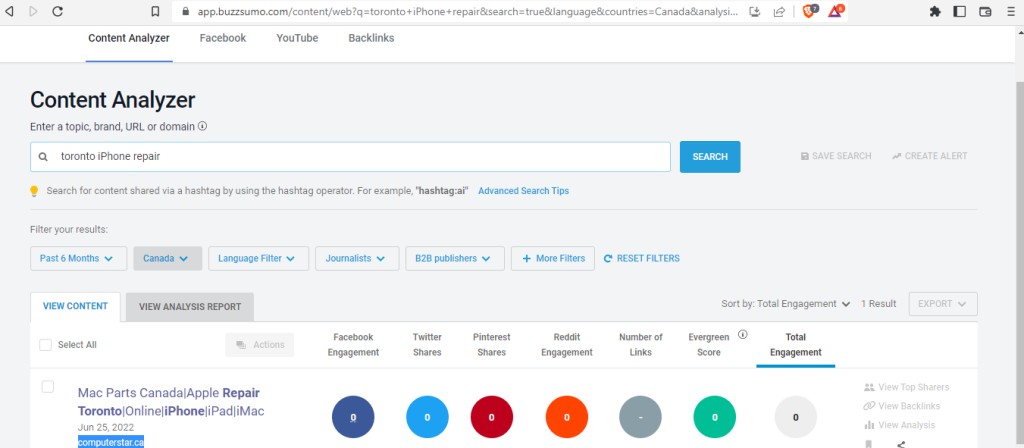This screenshot has height=448, width=1024.
Task: Click the blue SEARCH button
Action: 710,157
